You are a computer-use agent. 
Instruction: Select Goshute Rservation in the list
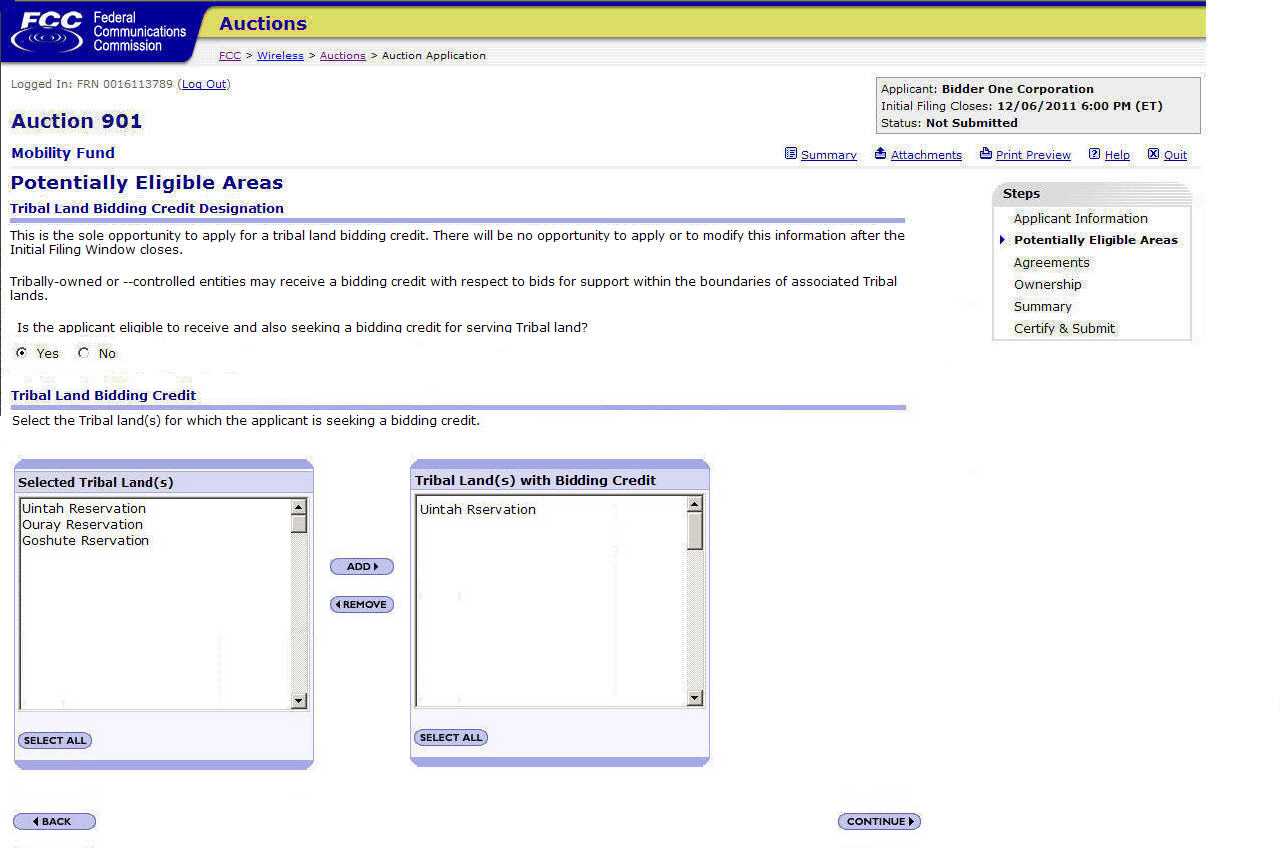85,541
